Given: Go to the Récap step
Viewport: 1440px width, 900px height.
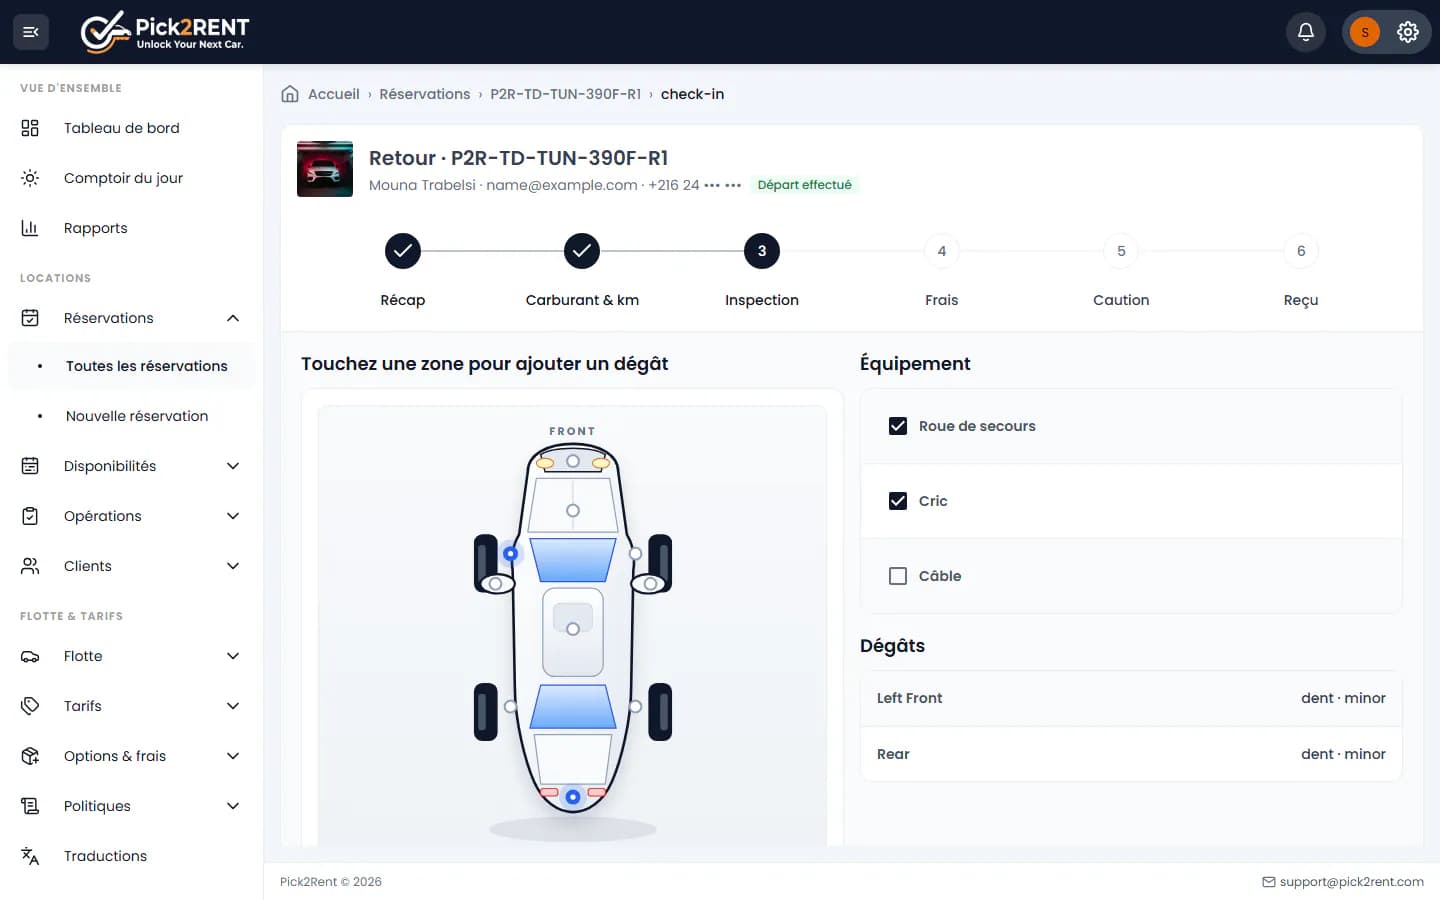Looking at the screenshot, I should tap(403, 251).
